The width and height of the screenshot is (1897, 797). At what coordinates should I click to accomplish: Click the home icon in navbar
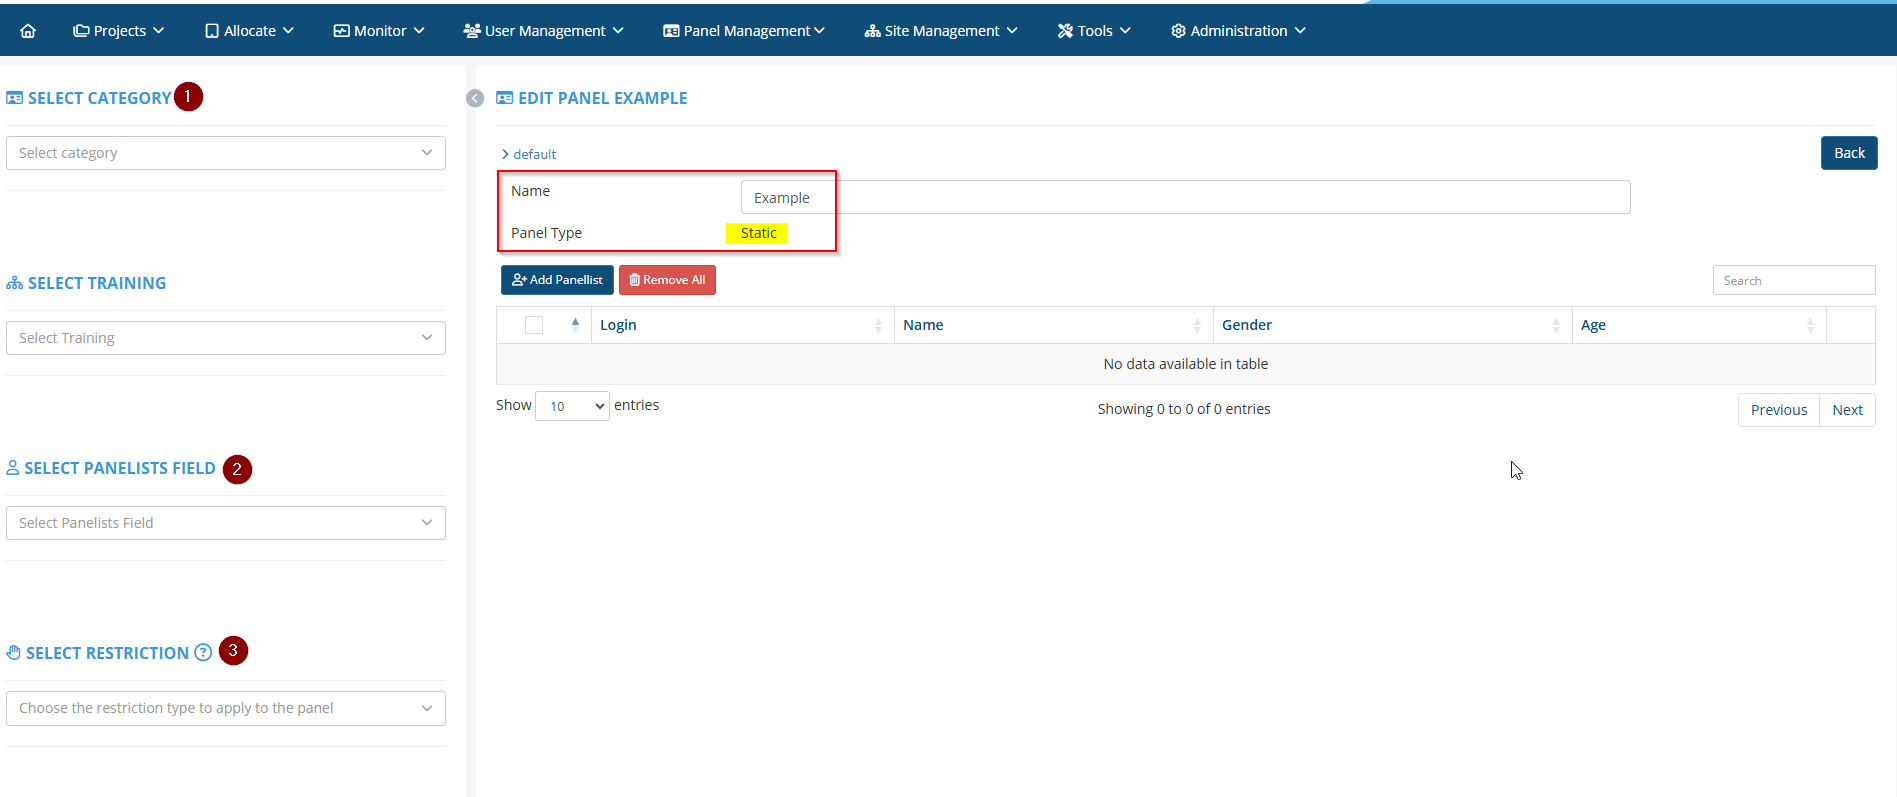28,31
